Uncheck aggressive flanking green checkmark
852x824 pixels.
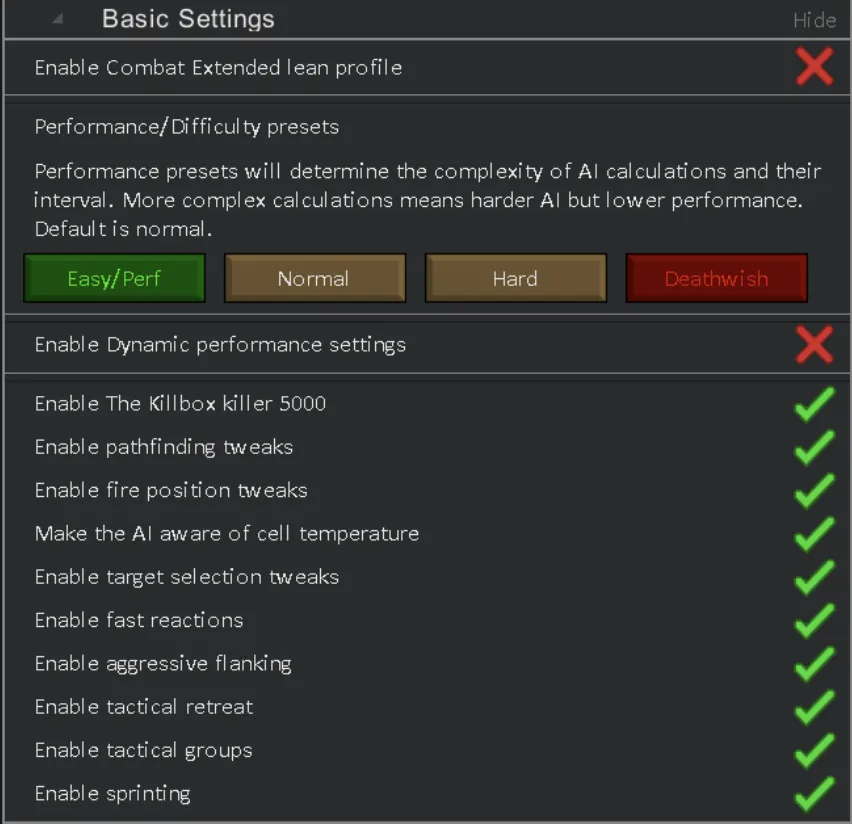point(814,663)
